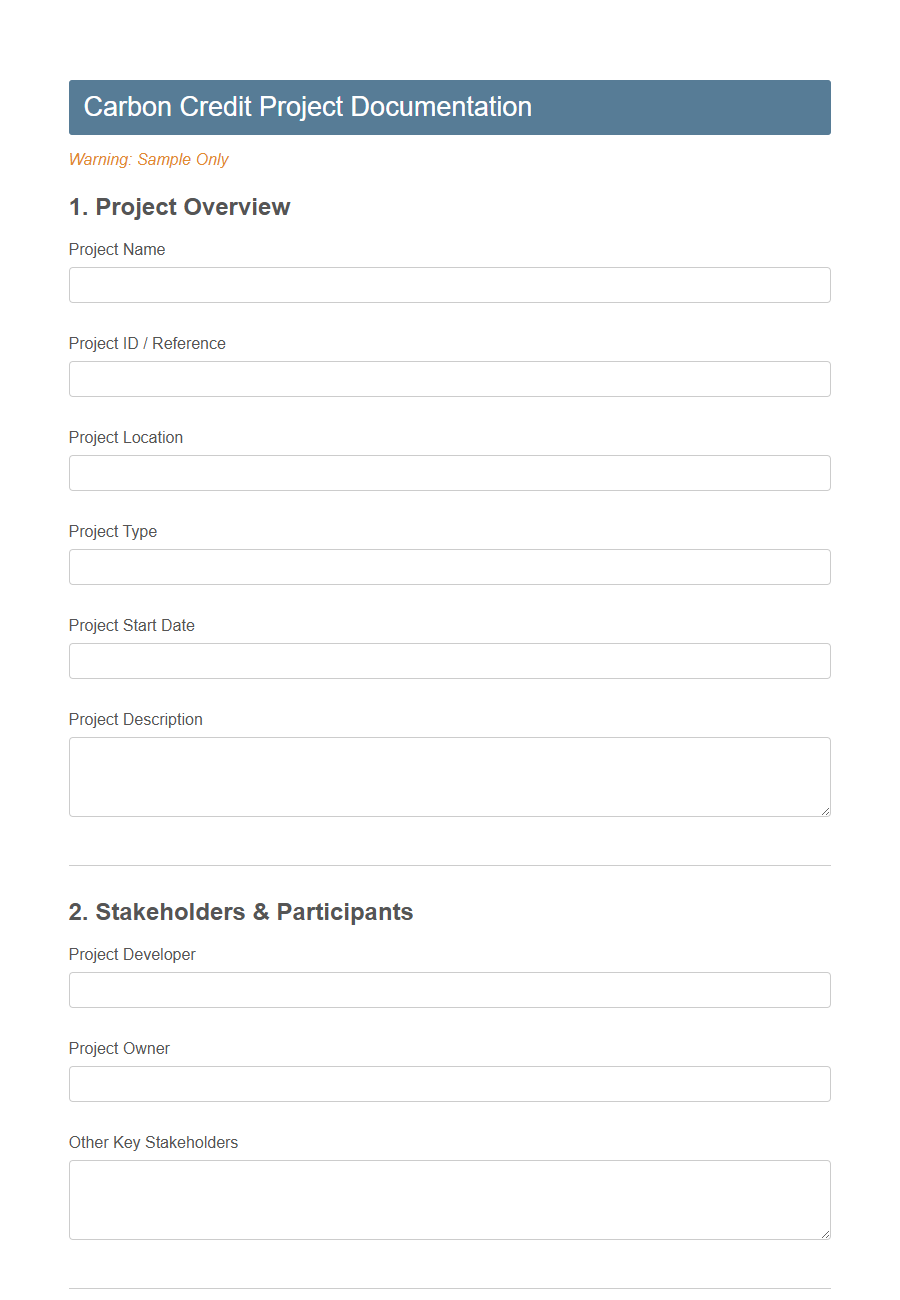The image size is (900, 1300).
Task: Click the Project Name input field
Action: tap(449, 285)
